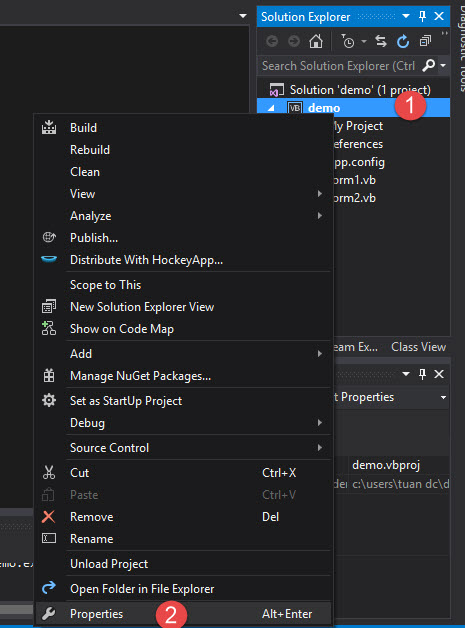Open the Pending Changes Filter dropdown arrow

364,41
